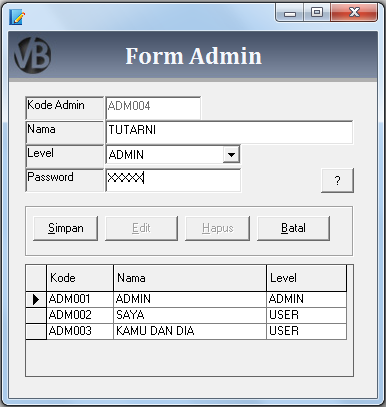Click the Nama column header
Image resolution: width=386 pixels, height=407 pixels.
(x=190, y=278)
